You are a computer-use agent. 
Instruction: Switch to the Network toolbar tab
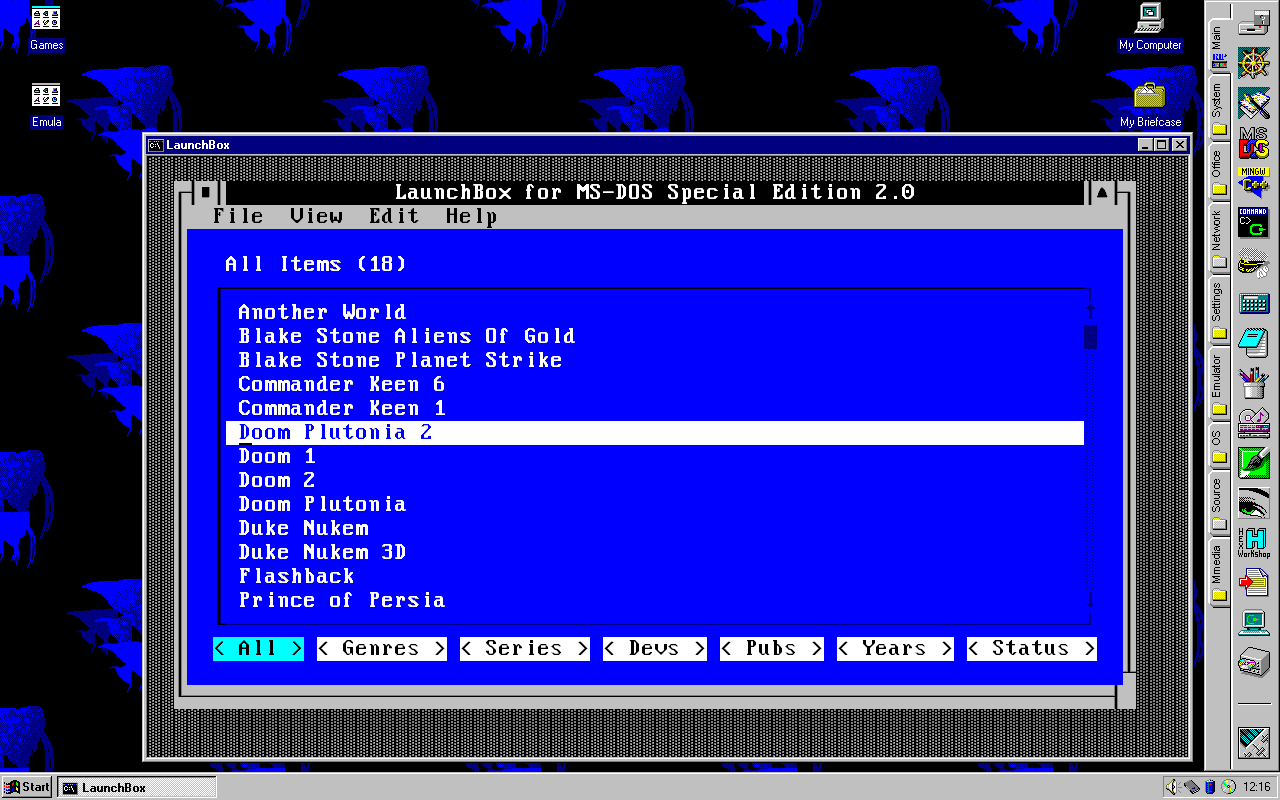point(1218,239)
